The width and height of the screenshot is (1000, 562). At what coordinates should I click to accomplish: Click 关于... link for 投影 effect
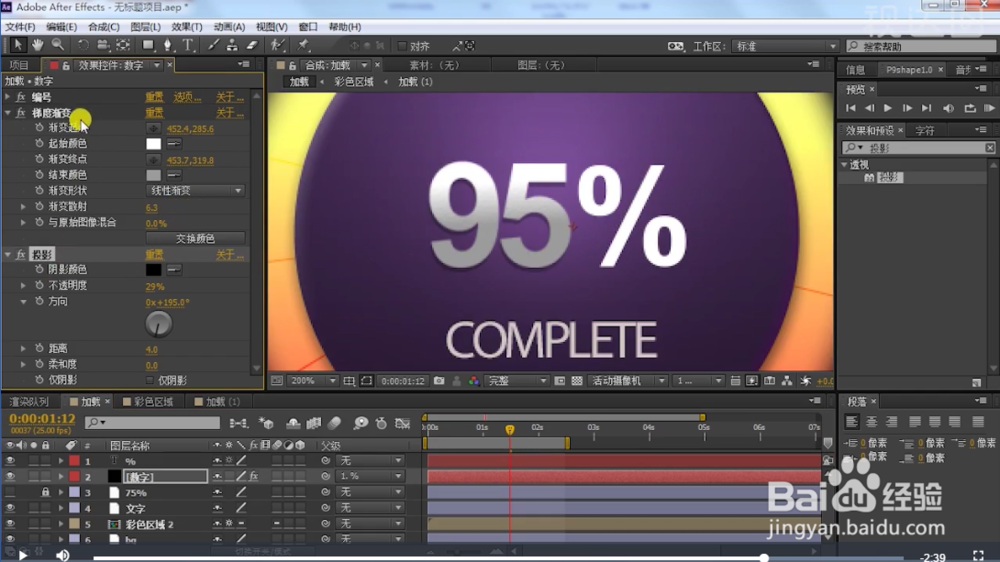click(x=230, y=255)
